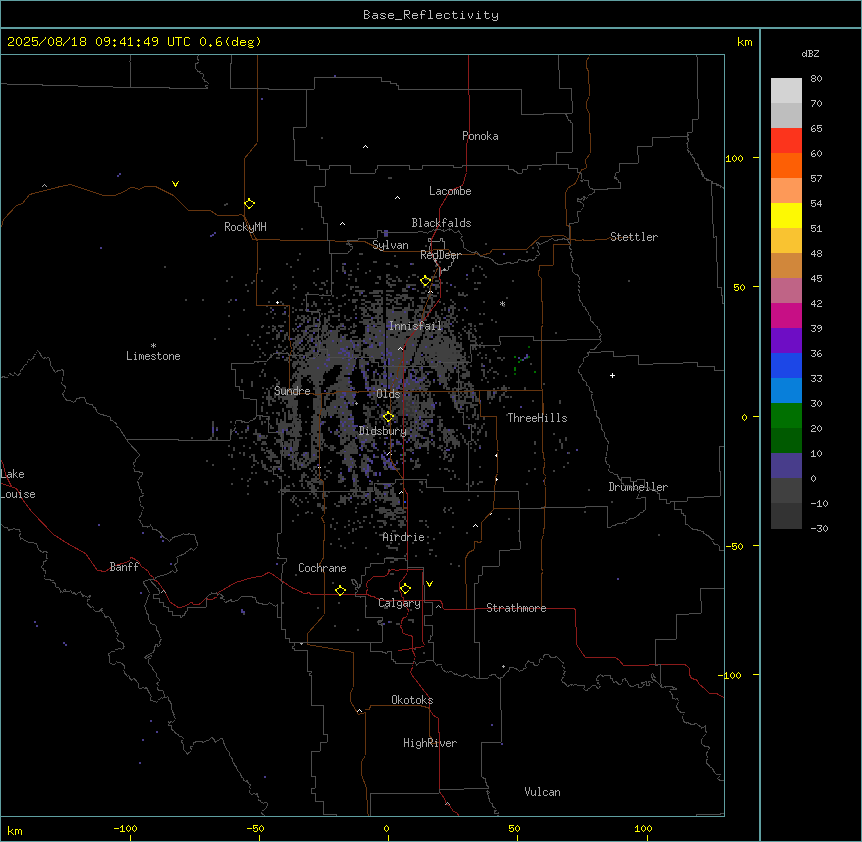Viewport: 862px width, 842px height.
Task: Click the Cochrane town label
Action: (322, 568)
